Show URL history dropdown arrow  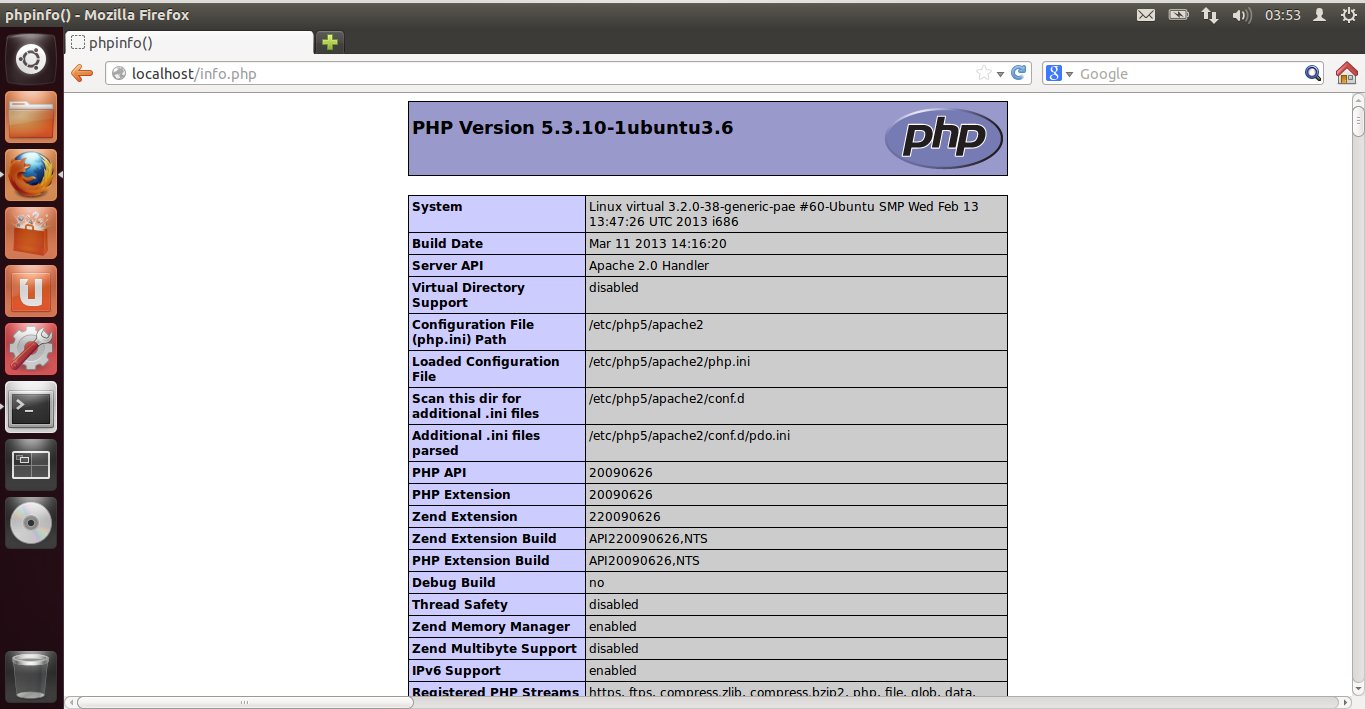coord(1000,73)
